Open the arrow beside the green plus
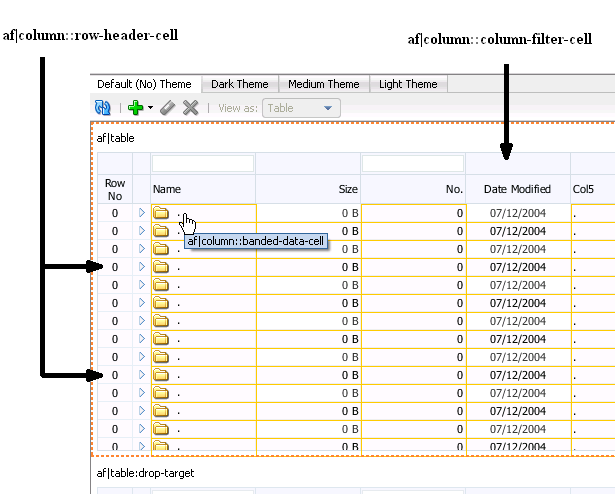This screenshot has height=496, width=615. tap(150, 107)
